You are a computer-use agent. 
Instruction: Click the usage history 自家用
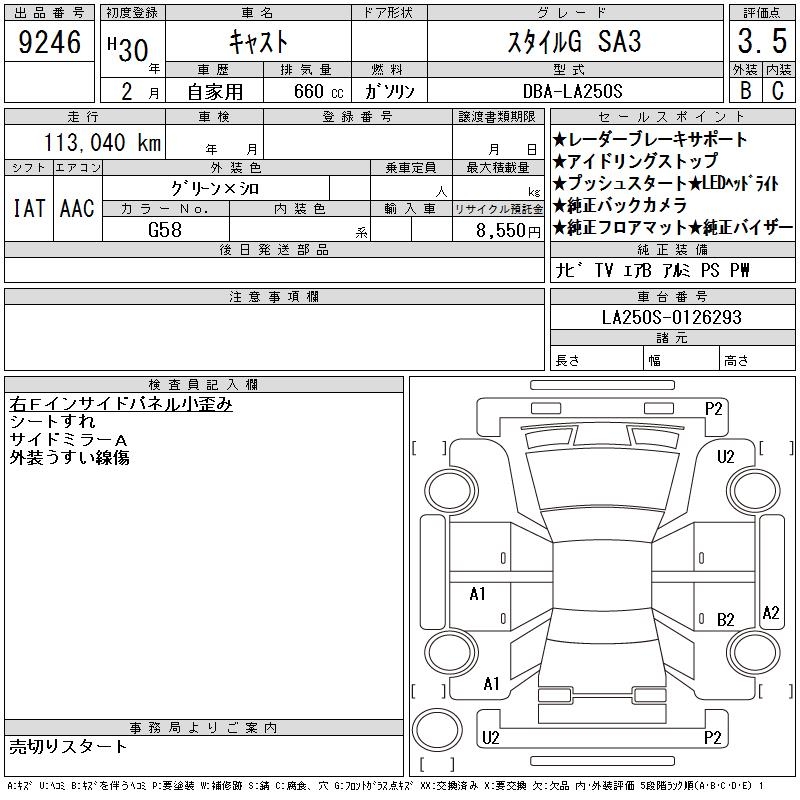click(x=215, y=92)
